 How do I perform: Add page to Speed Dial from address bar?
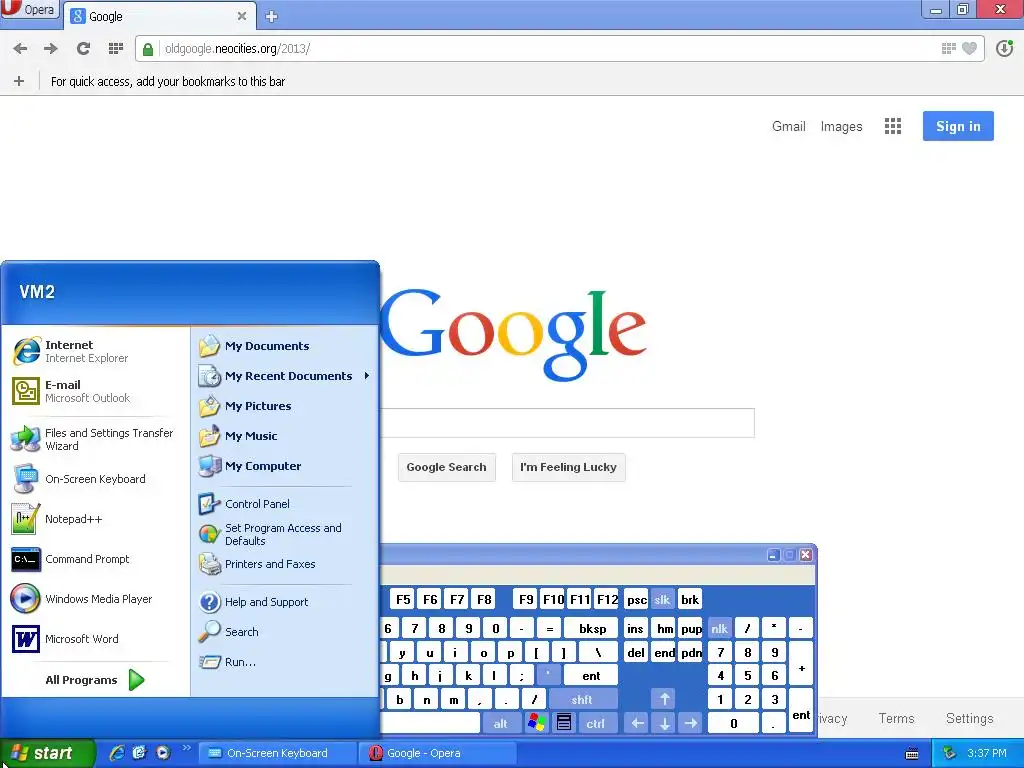pos(948,48)
